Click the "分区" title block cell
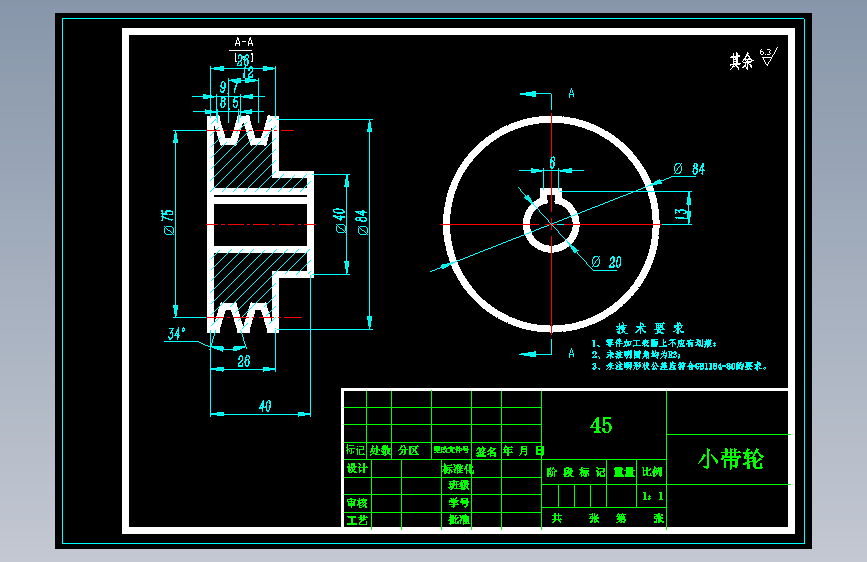This screenshot has height=562, width=867. [409, 450]
